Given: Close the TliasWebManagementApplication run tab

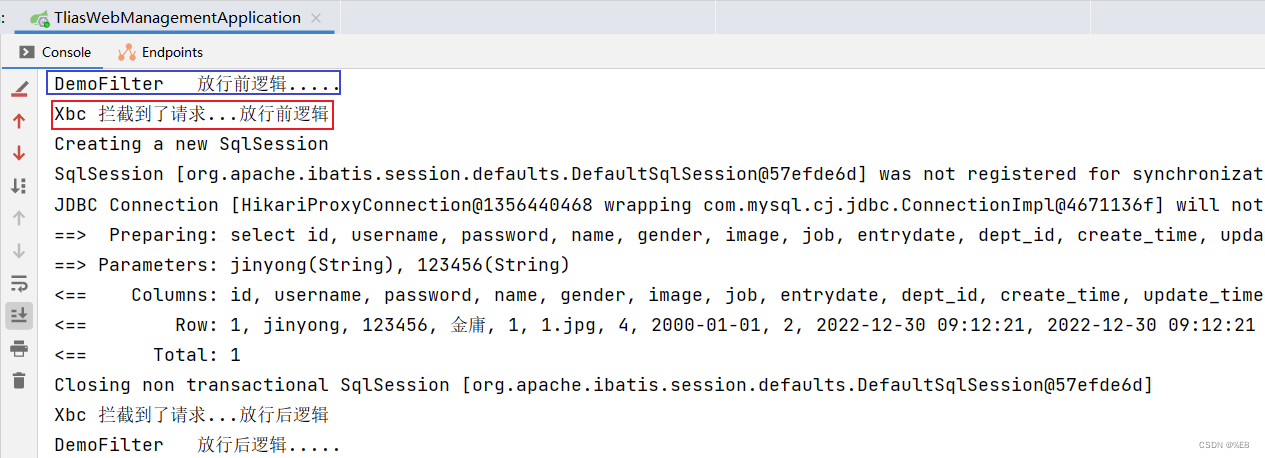Looking at the screenshot, I should pyautogui.click(x=318, y=18).
